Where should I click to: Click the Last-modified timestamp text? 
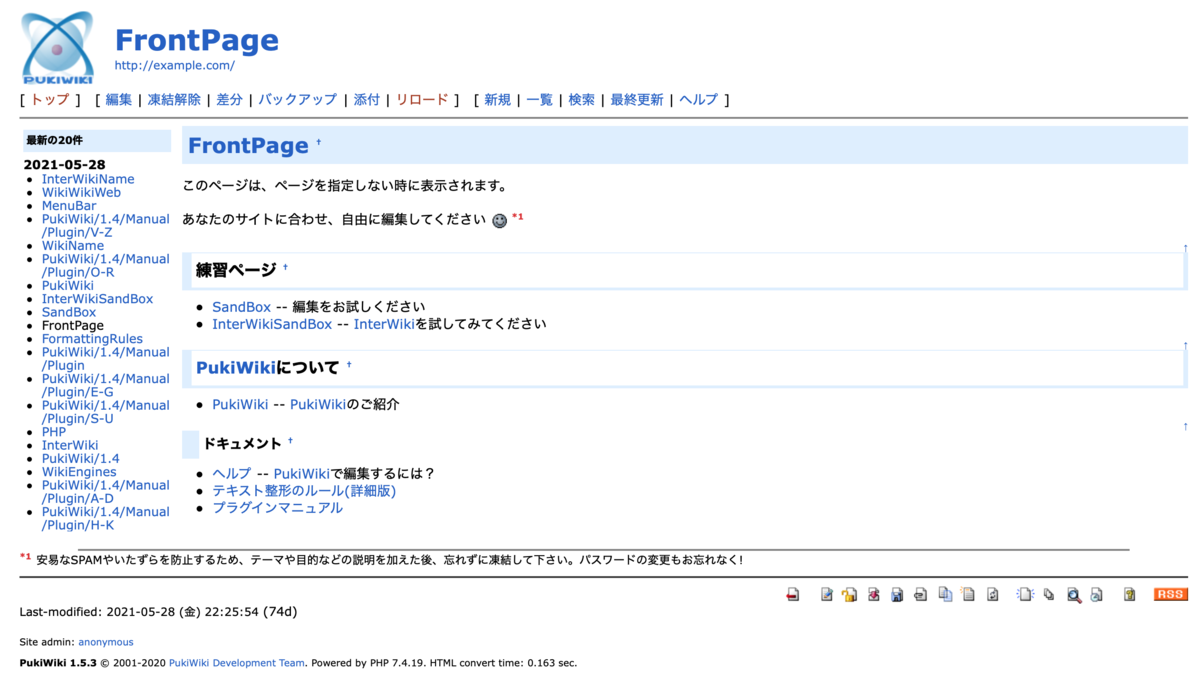[158, 612]
